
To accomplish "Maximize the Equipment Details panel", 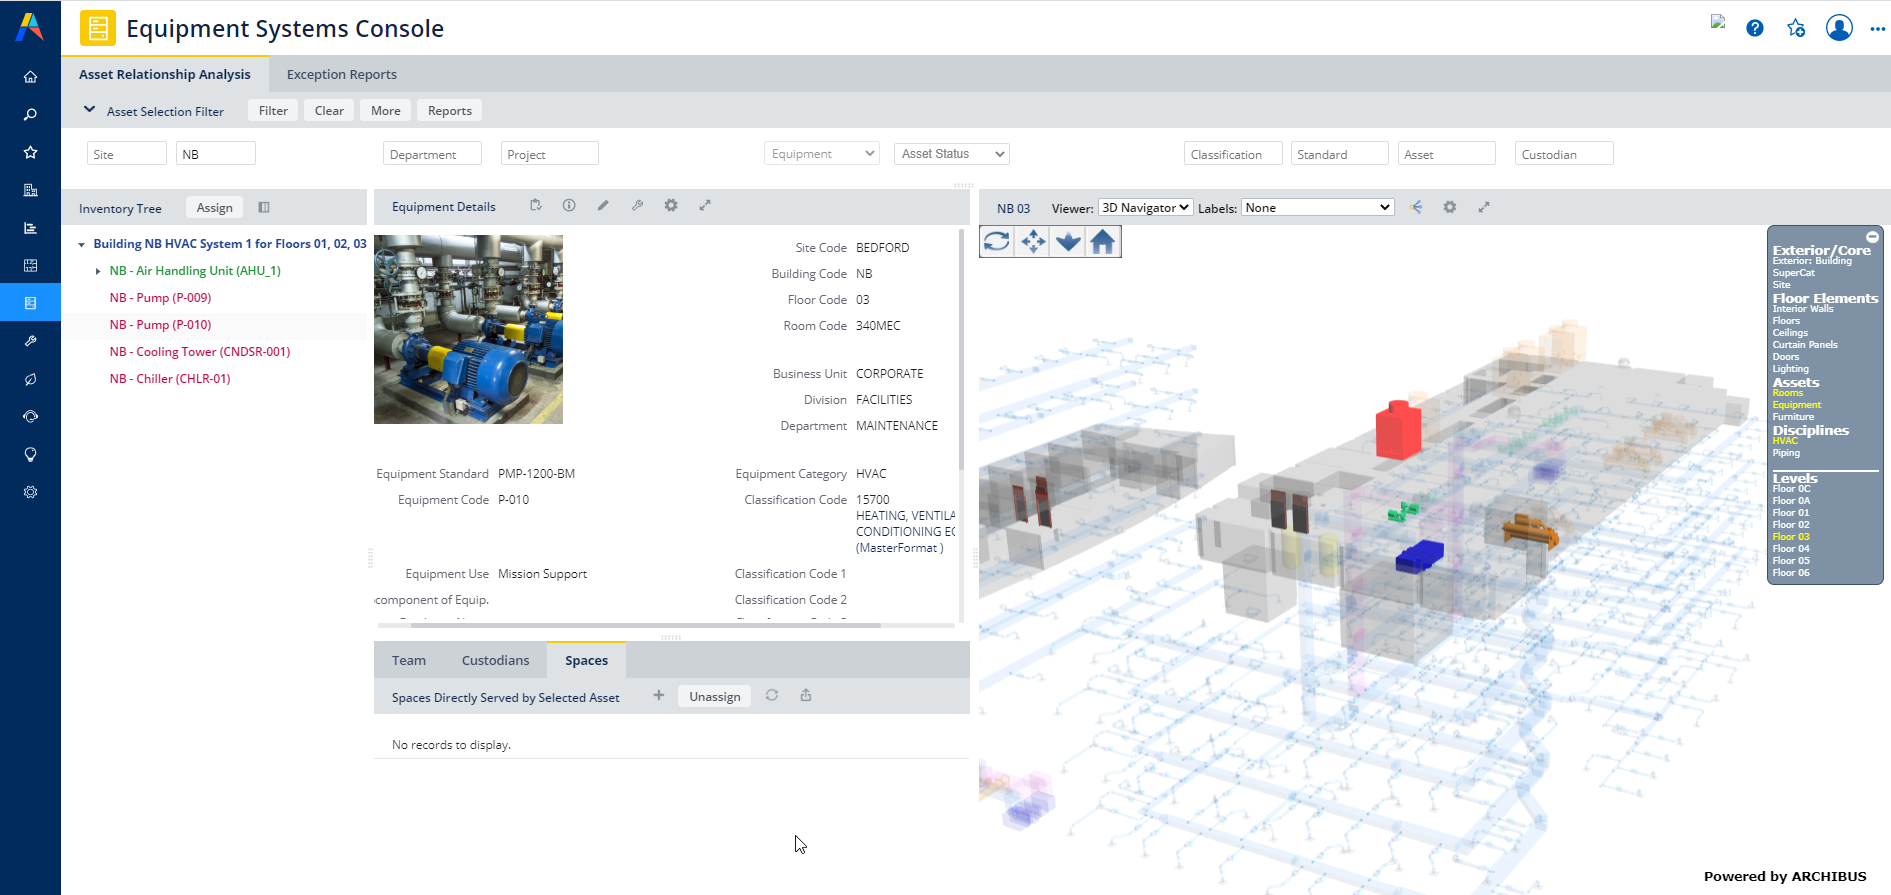I will pos(705,206).
